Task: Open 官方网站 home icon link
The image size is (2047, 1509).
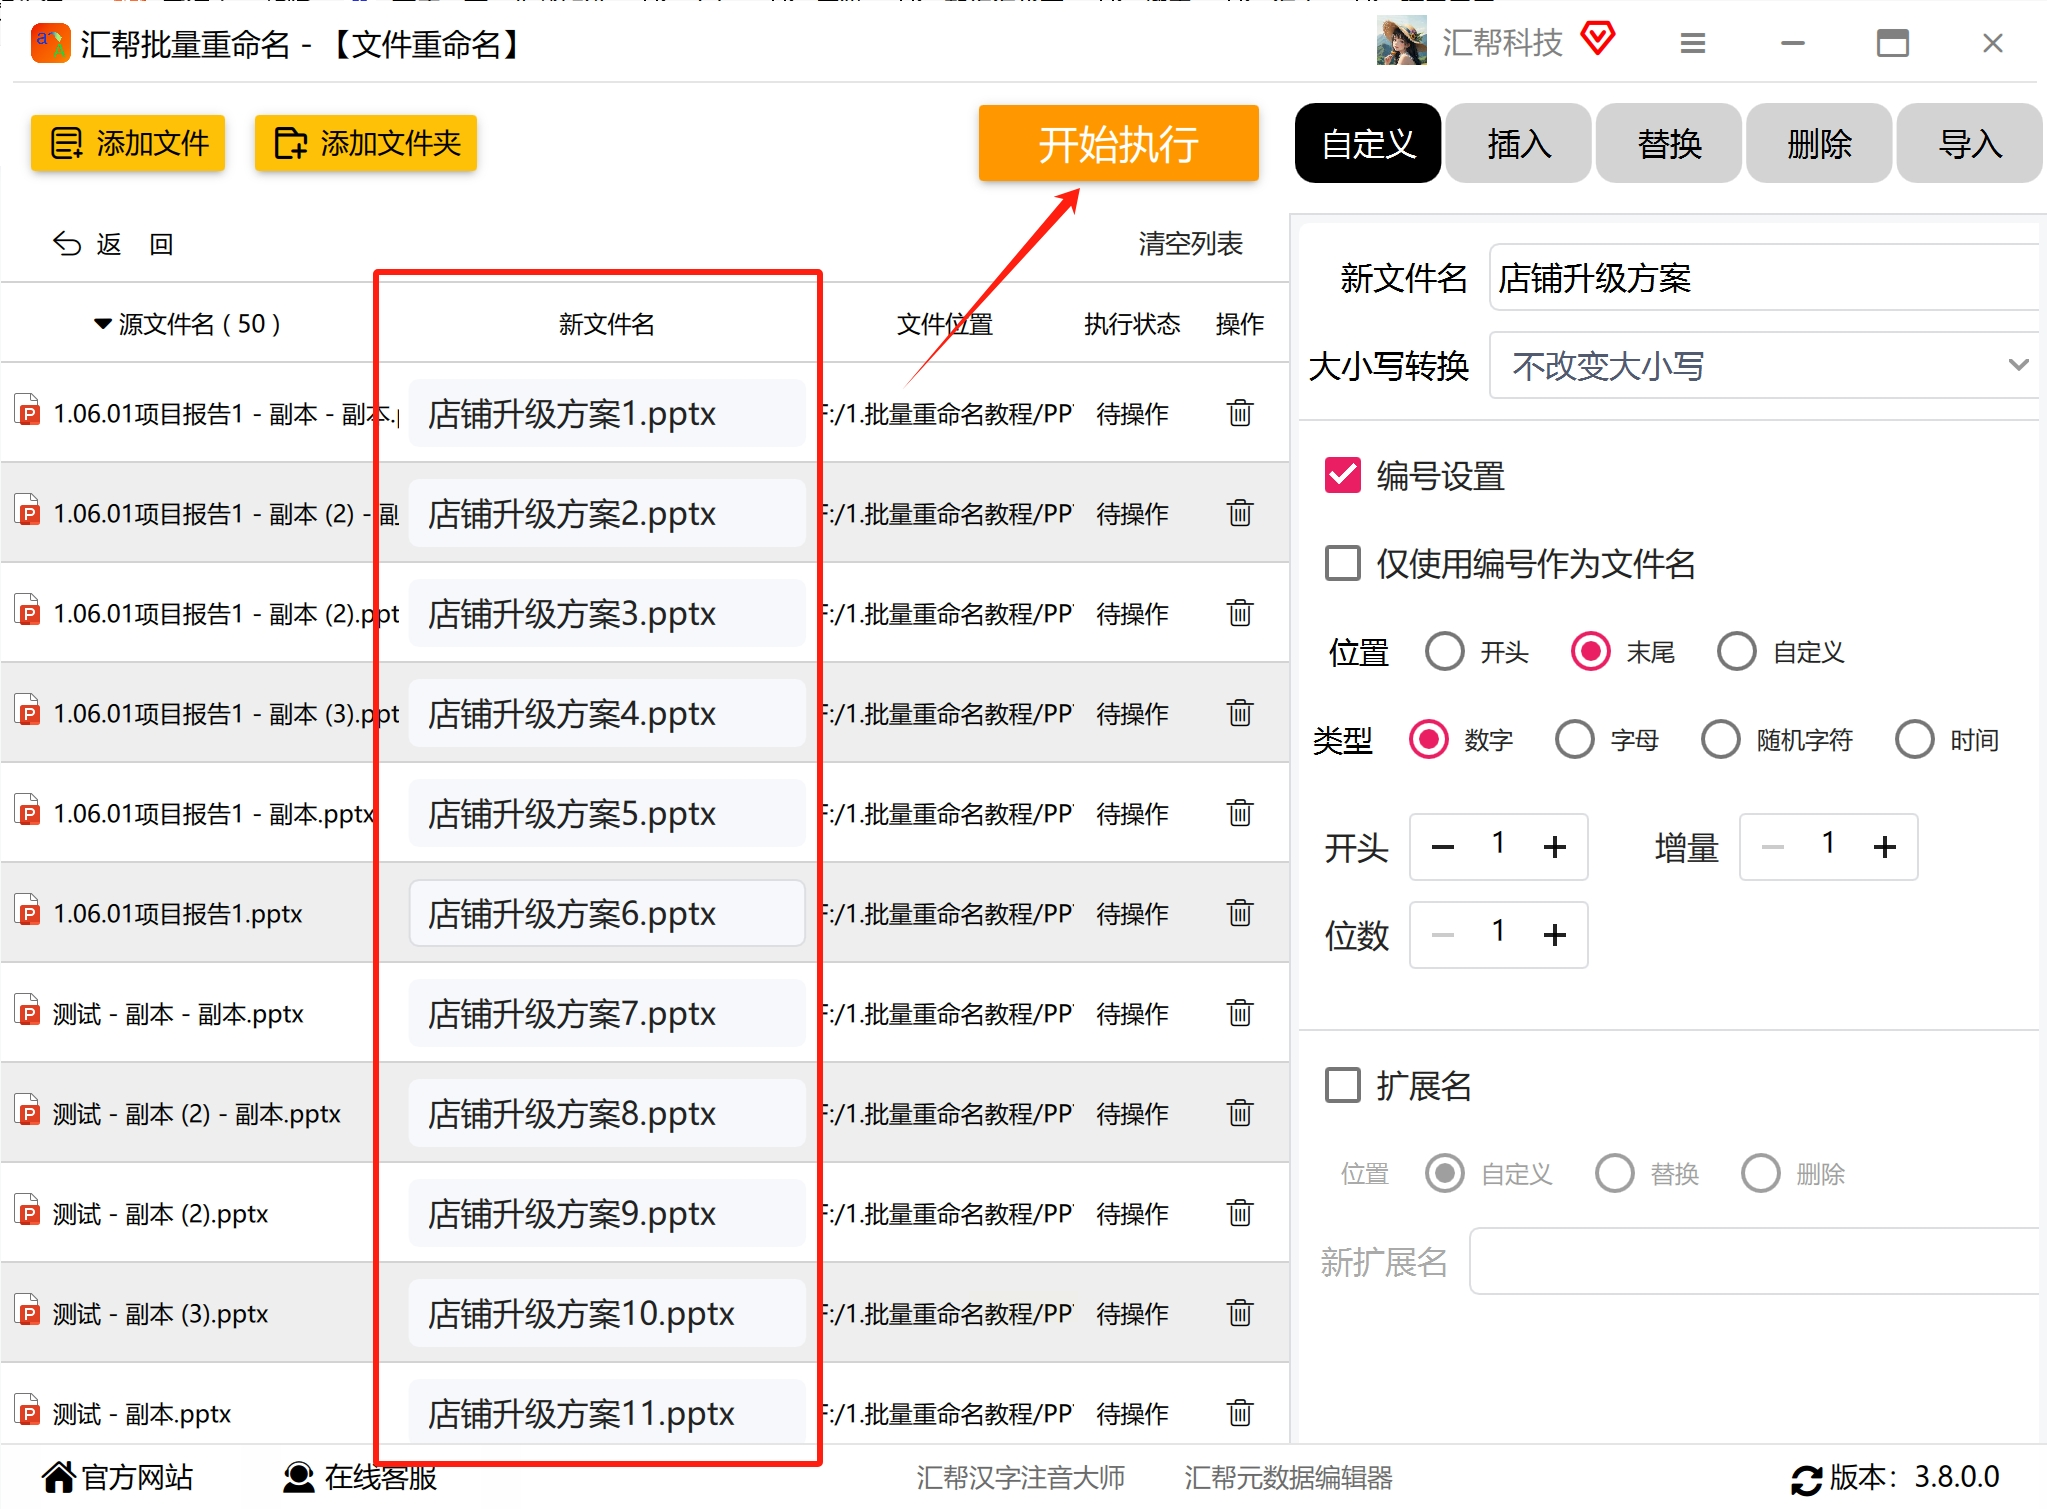Action: pyautogui.click(x=59, y=1477)
